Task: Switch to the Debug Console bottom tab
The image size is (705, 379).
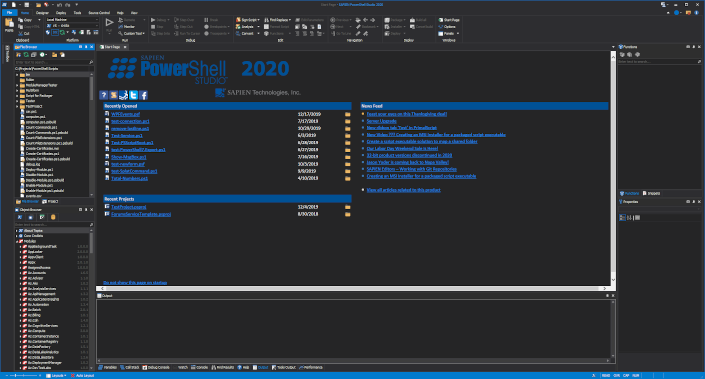Action: click(156, 367)
